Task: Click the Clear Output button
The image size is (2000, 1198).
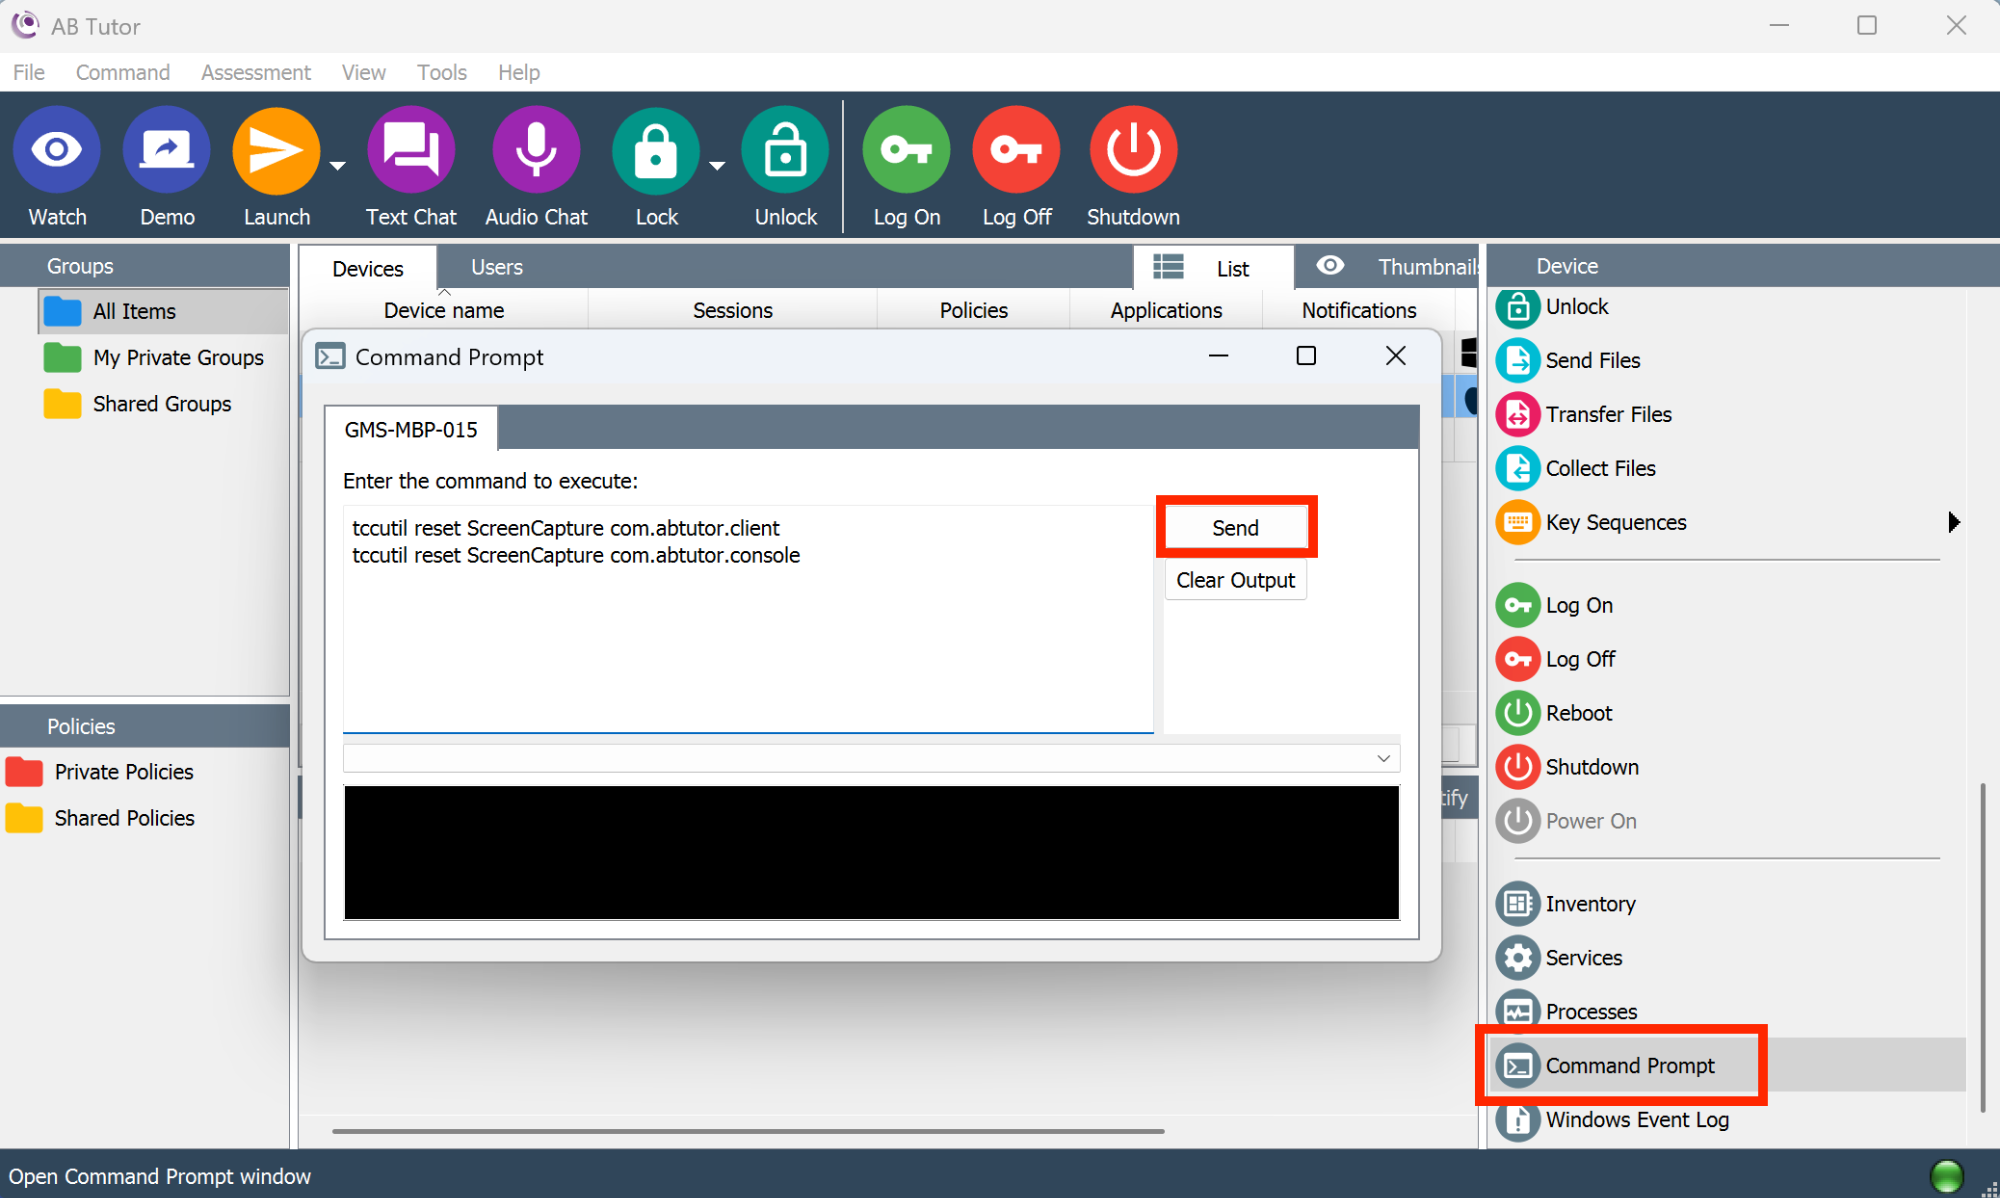Action: tap(1235, 580)
